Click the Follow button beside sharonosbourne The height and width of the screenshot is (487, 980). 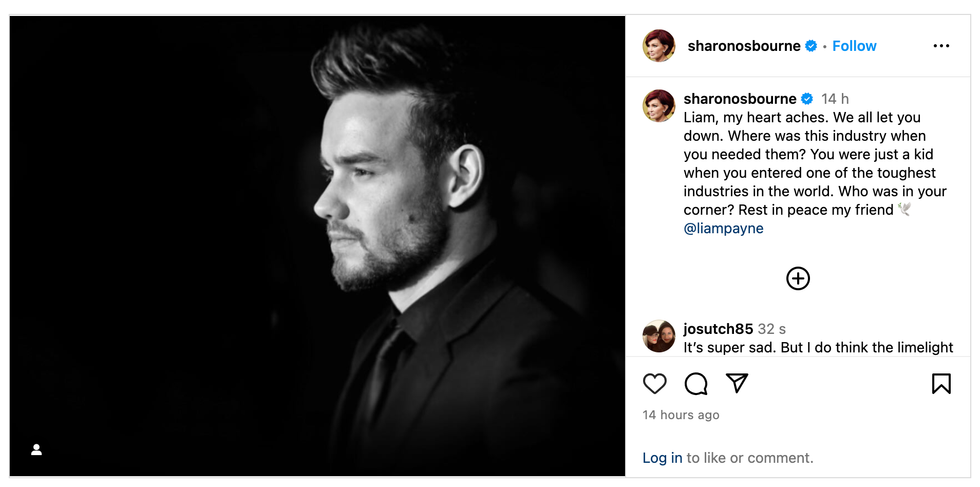(x=854, y=46)
